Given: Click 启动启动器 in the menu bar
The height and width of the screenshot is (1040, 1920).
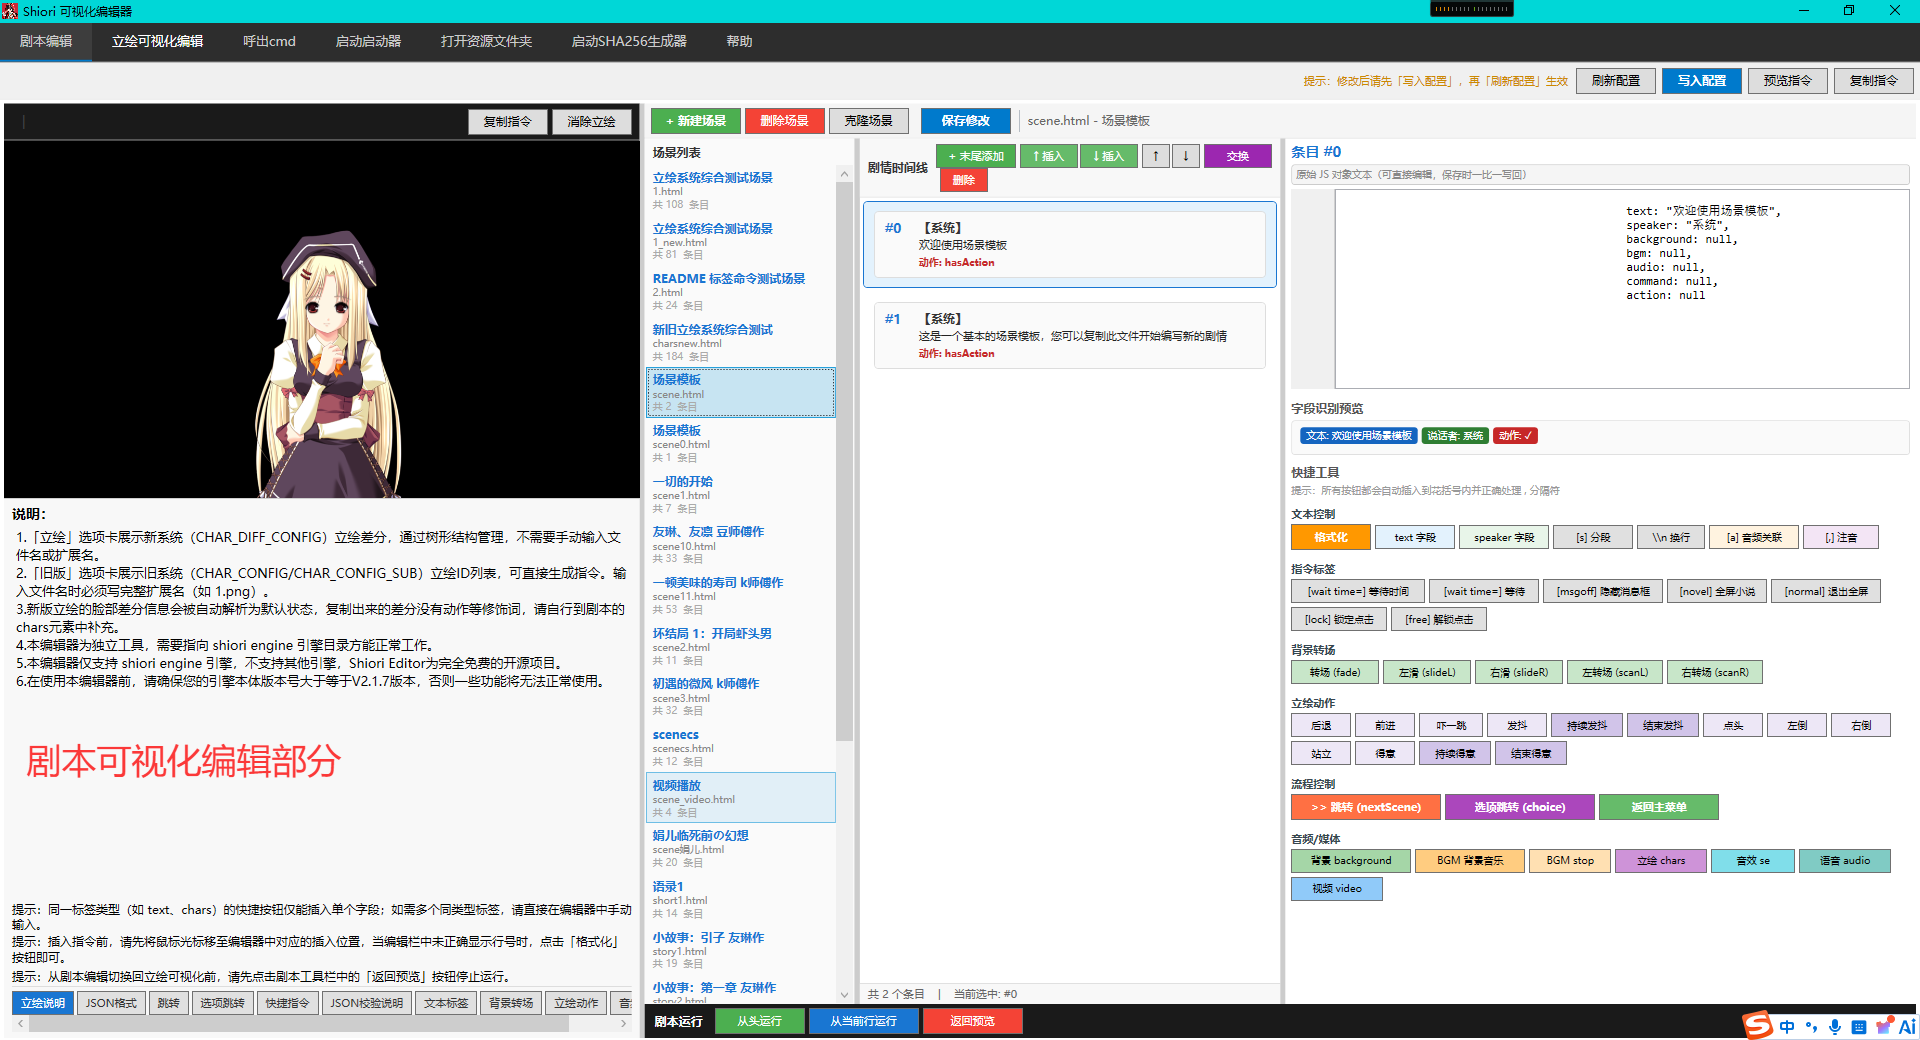Looking at the screenshot, I should pyautogui.click(x=368, y=41).
